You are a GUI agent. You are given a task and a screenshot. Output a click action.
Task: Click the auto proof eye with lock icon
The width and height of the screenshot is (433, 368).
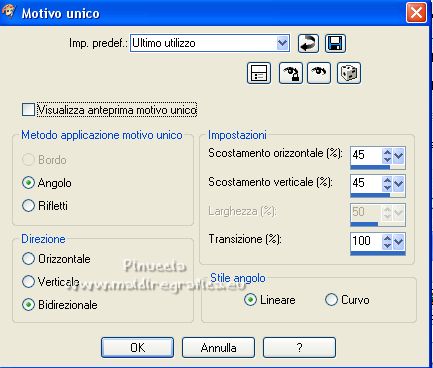coord(291,73)
